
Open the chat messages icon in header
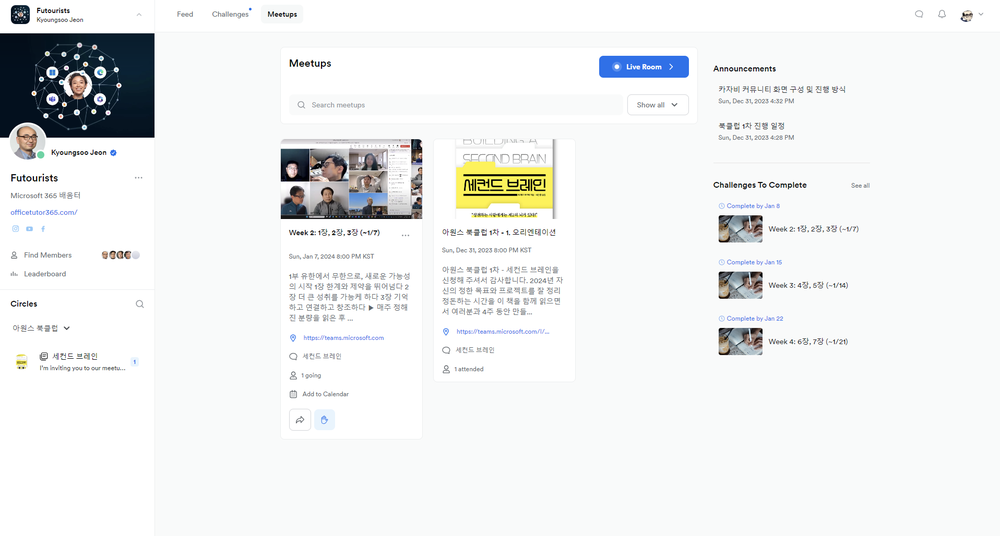coord(919,14)
